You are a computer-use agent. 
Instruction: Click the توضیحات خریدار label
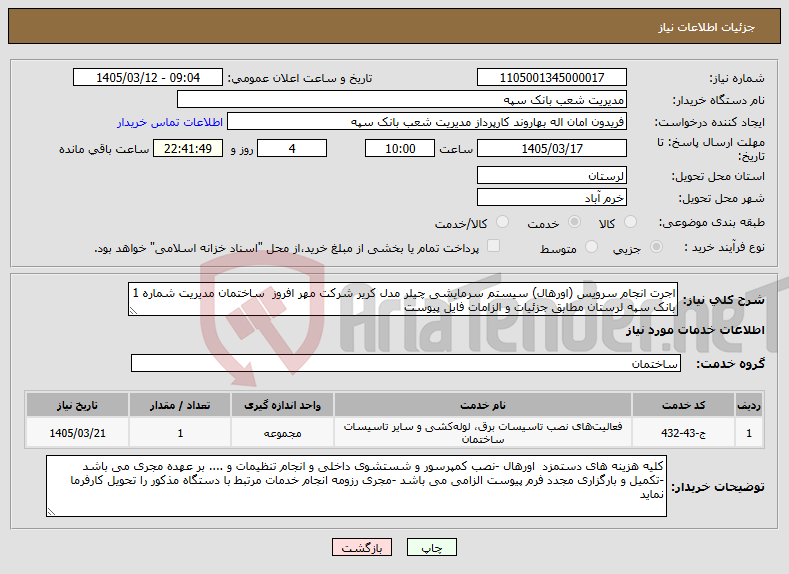(x=718, y=486)
